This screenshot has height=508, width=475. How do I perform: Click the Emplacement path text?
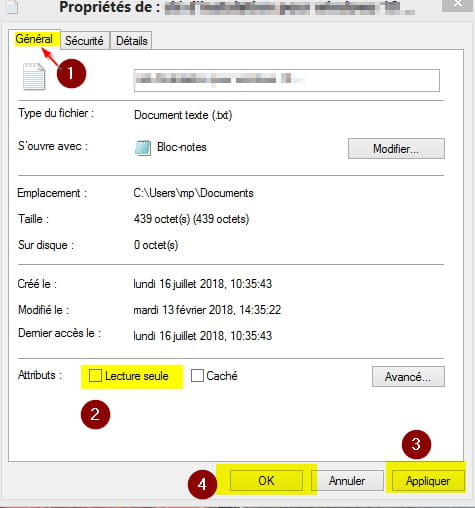(x=193, y=193)
